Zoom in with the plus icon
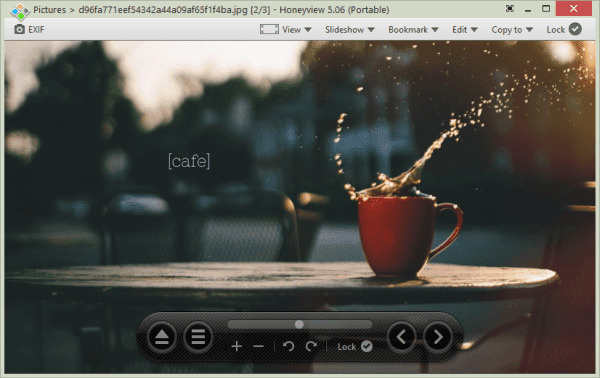Screen dimensions: 600x378 237,346
